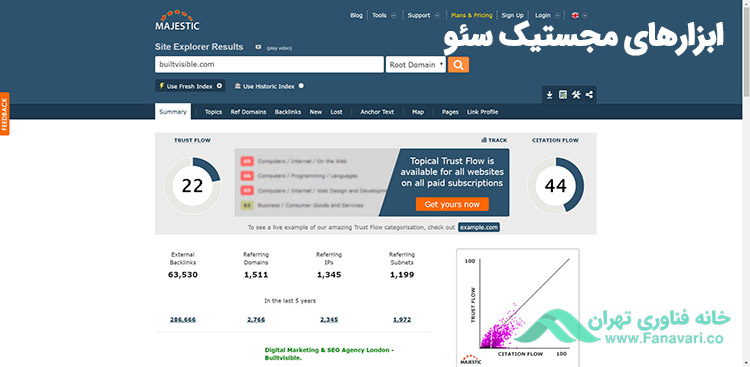Image resolution: width=750 pixels, height=367 pixels.
Task: Click the Trust Flow 22 gauge
Action: 192,186
